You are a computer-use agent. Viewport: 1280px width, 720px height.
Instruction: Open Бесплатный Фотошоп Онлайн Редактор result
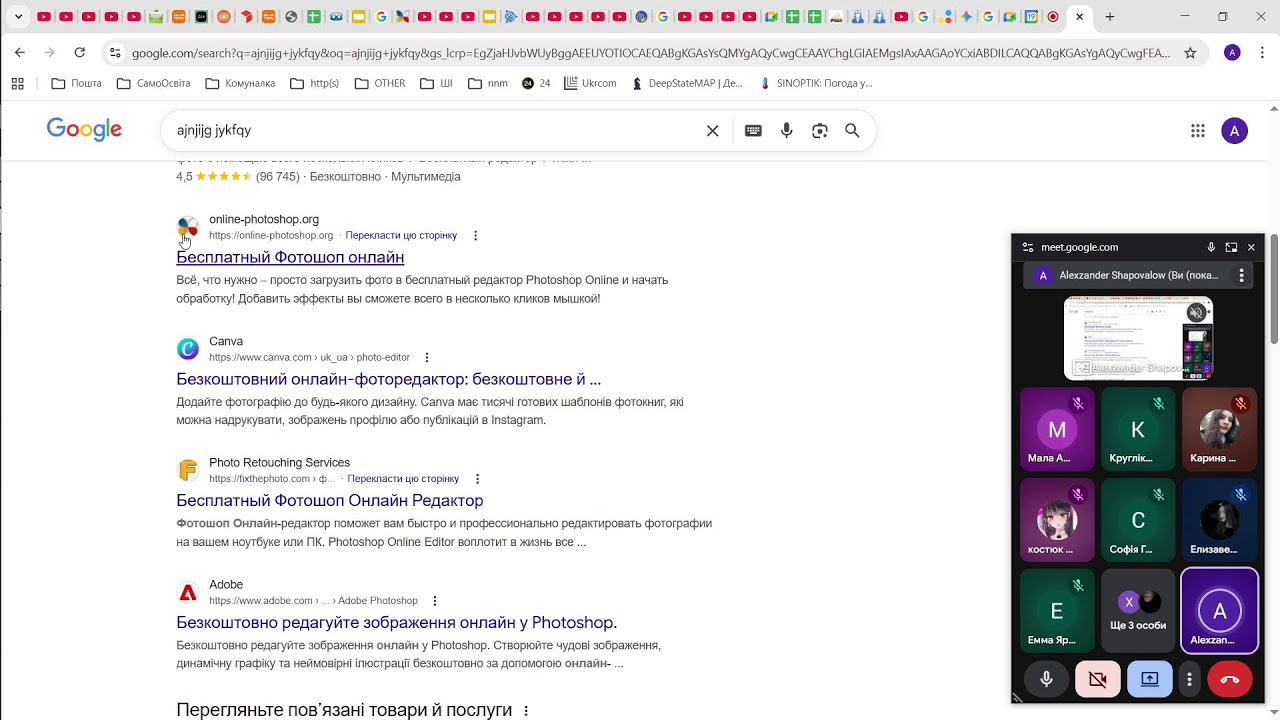pyautogui.click(x=329, y=500)
